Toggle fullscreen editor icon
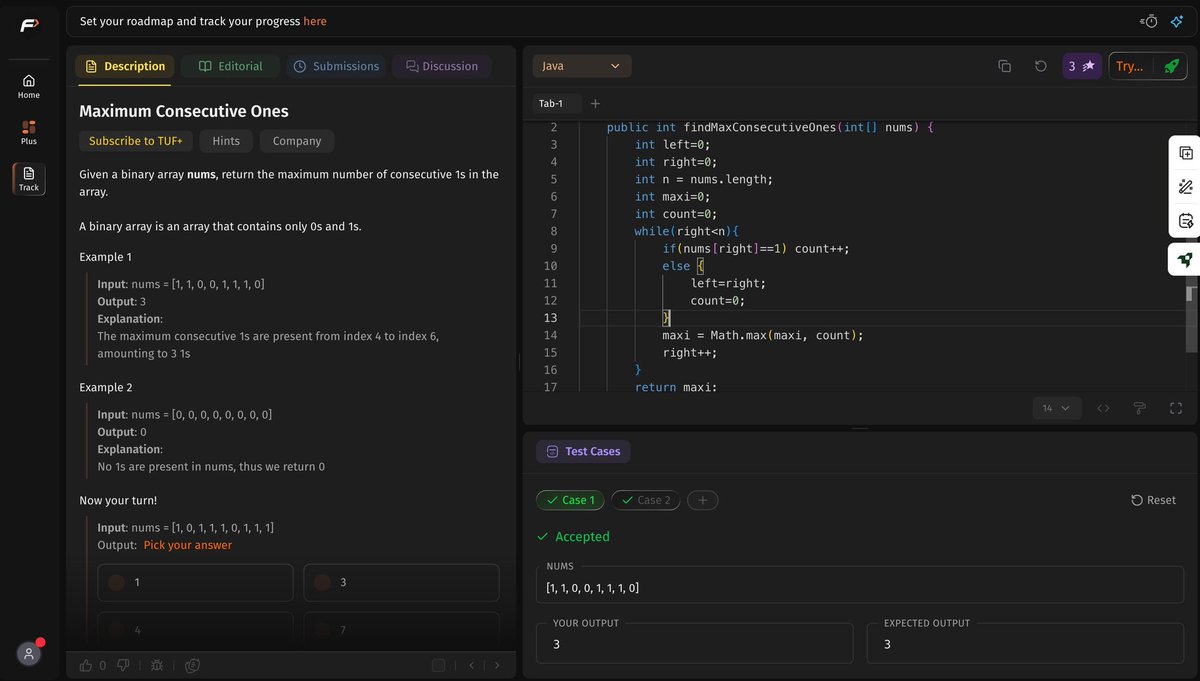This screenshot has width=1200, height=681. pos(1176,408)
